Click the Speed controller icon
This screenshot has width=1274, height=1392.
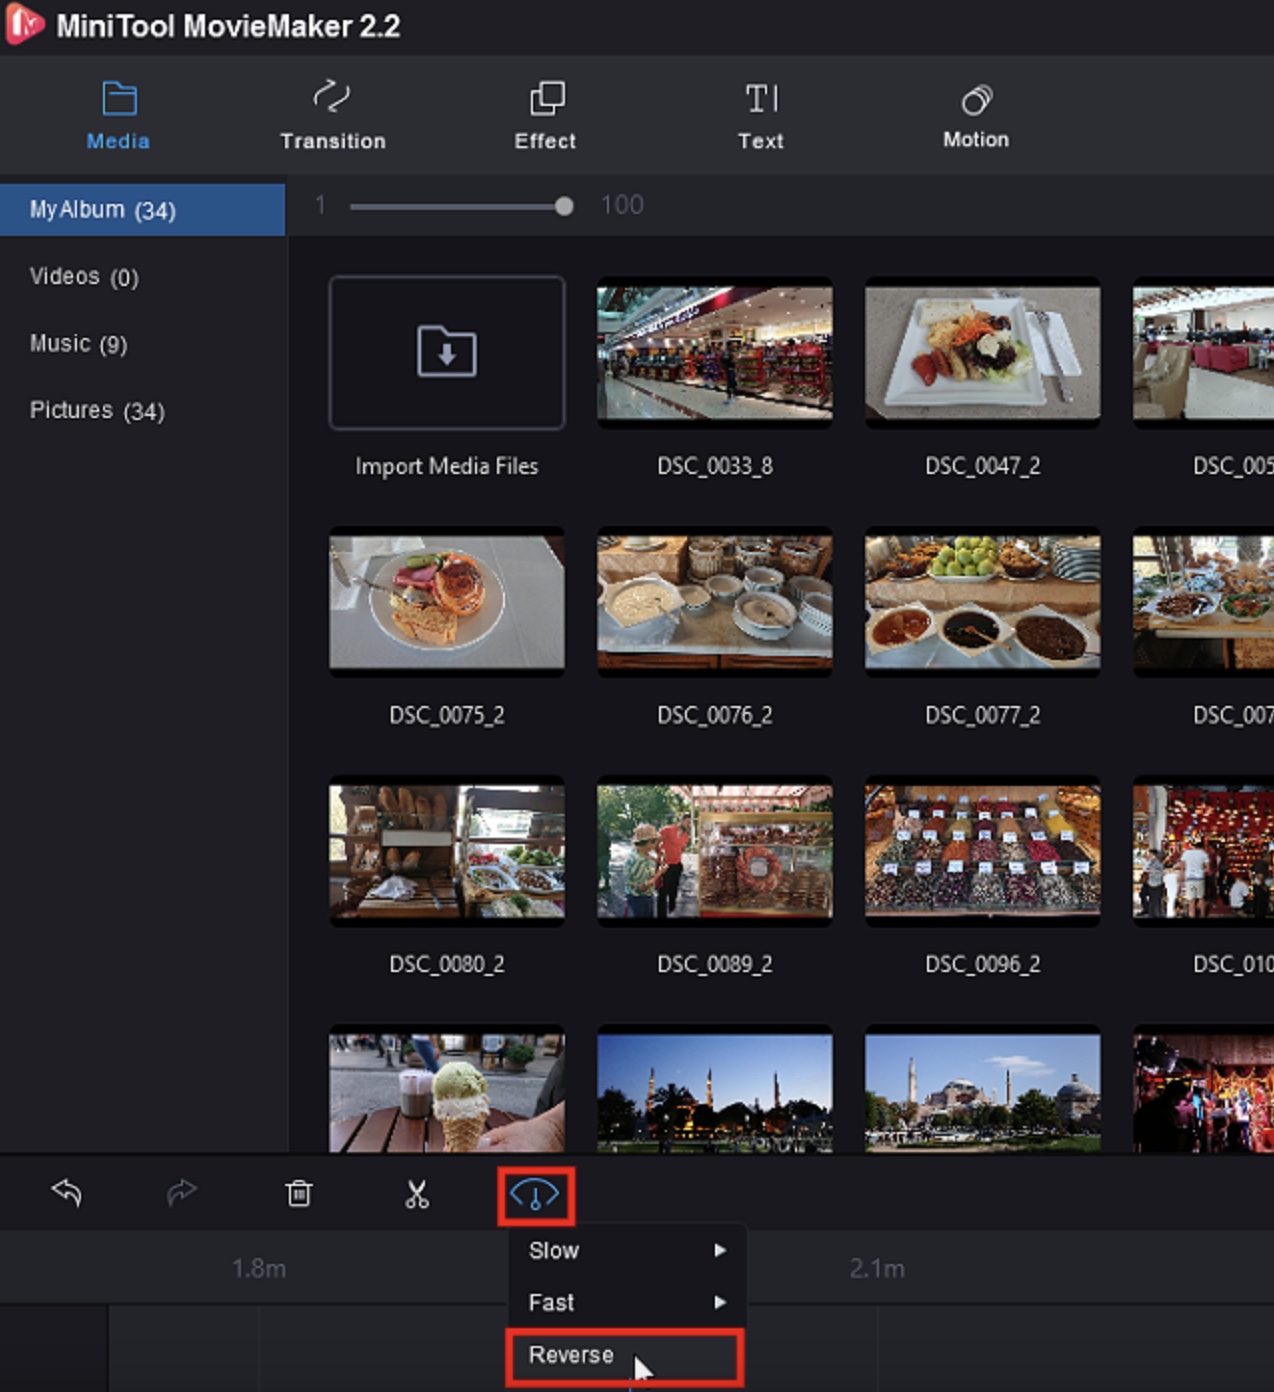535,1195
